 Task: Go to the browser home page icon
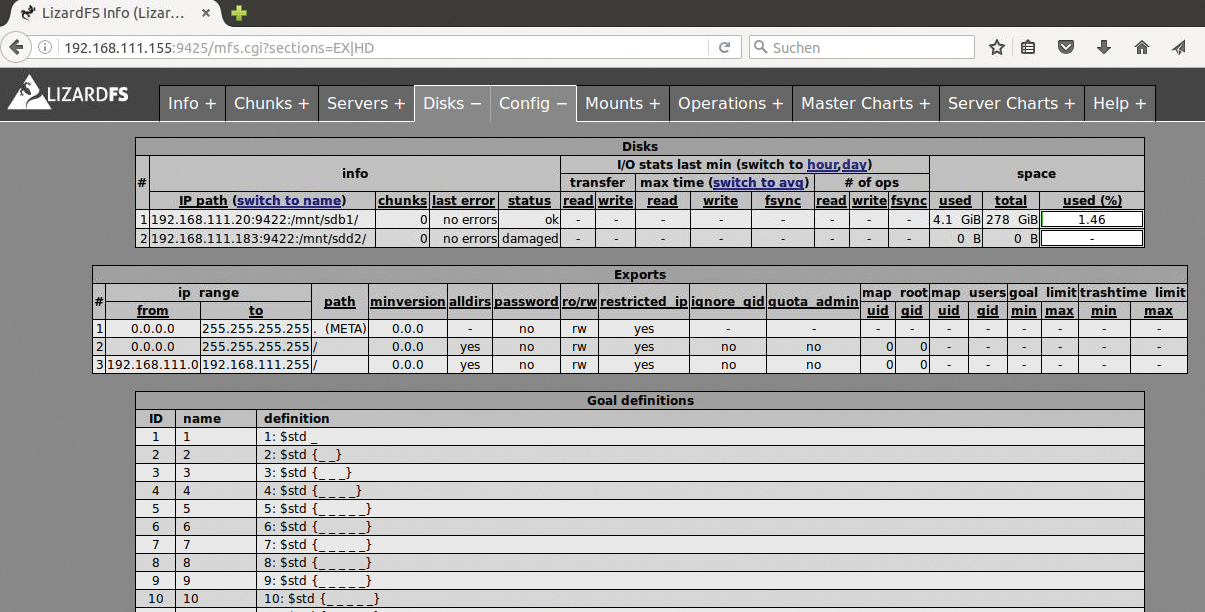click(x=1141, y=47)
